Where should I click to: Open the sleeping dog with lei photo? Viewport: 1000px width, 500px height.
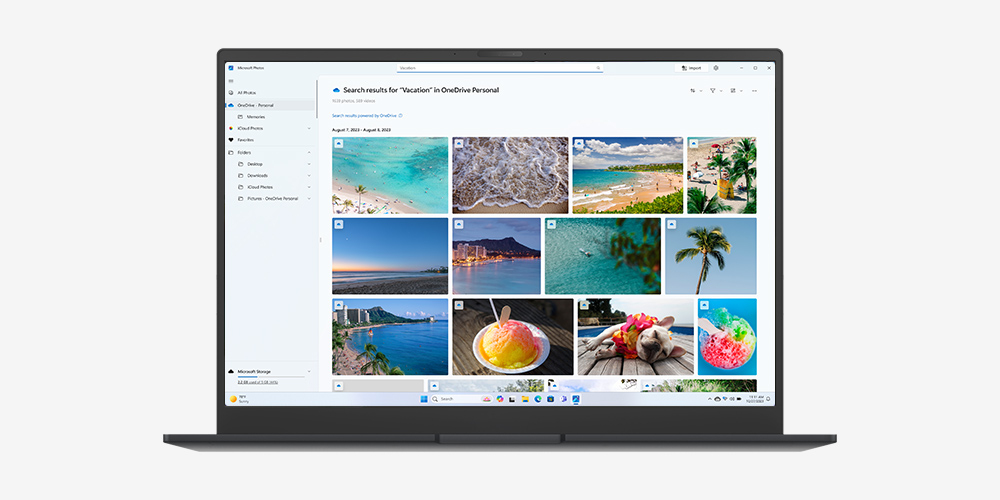tap(636, 337)
